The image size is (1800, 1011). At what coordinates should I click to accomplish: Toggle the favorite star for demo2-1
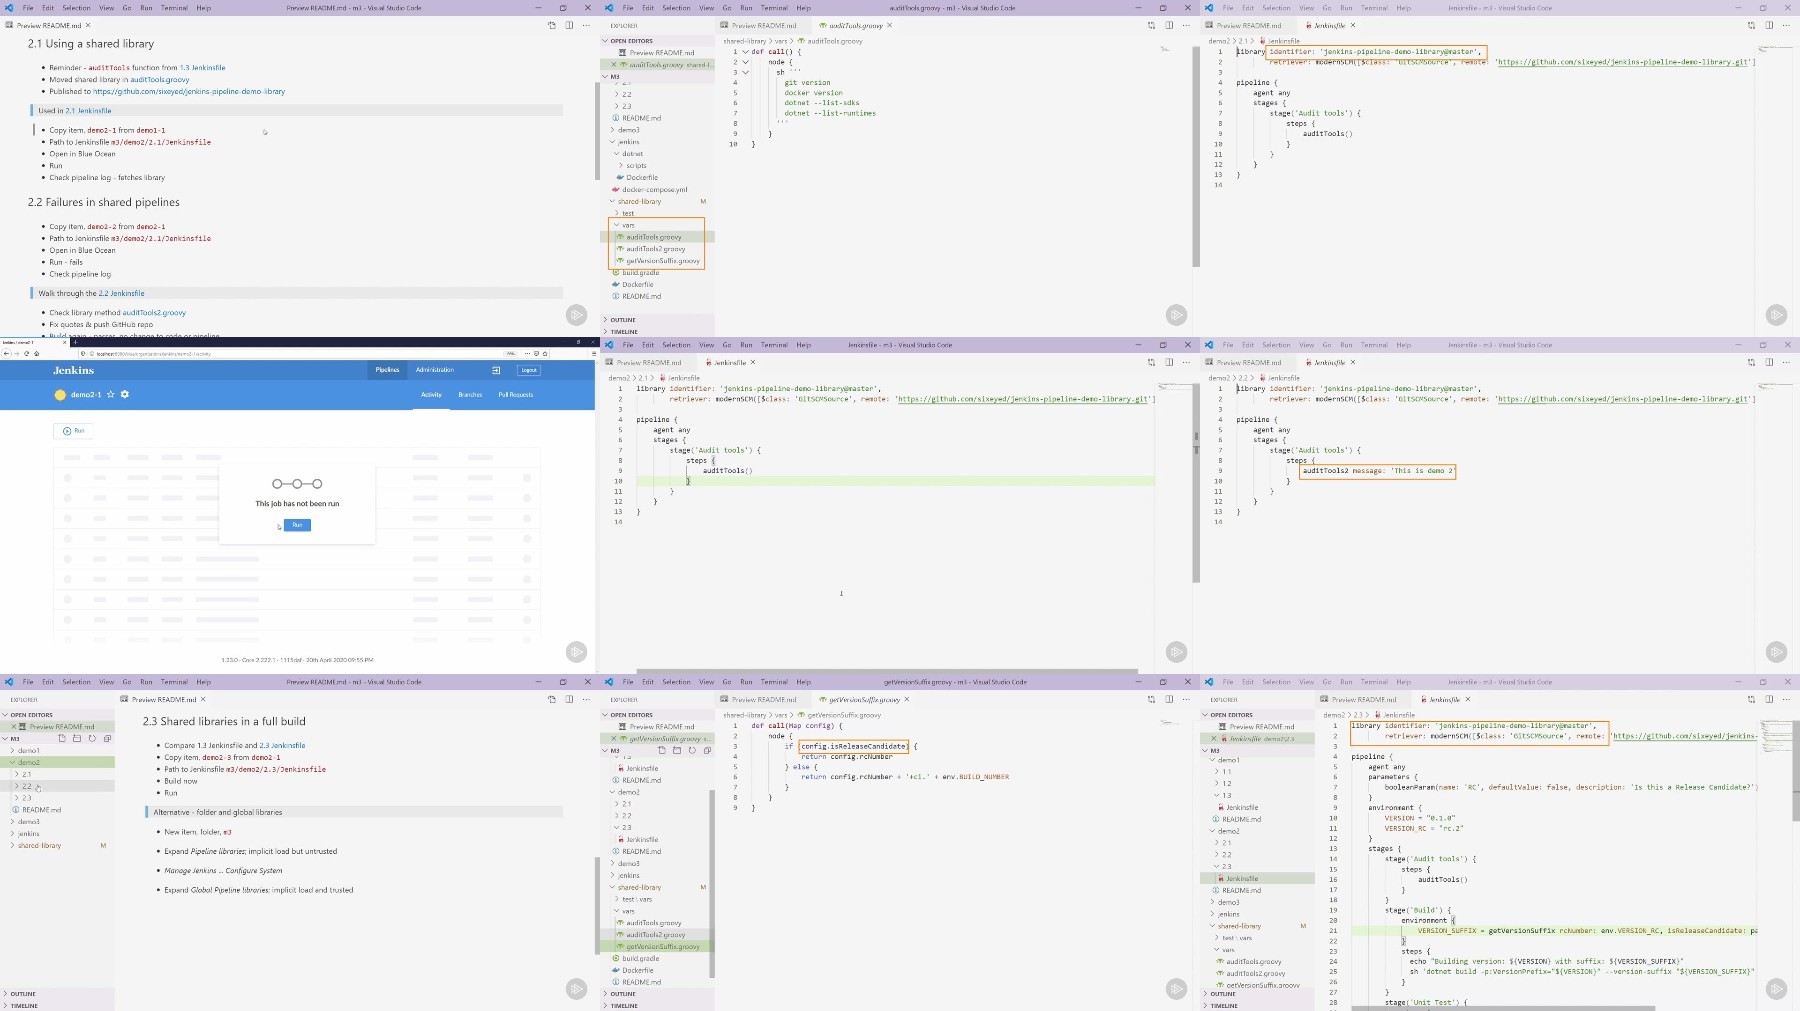(x=111, y=395)
